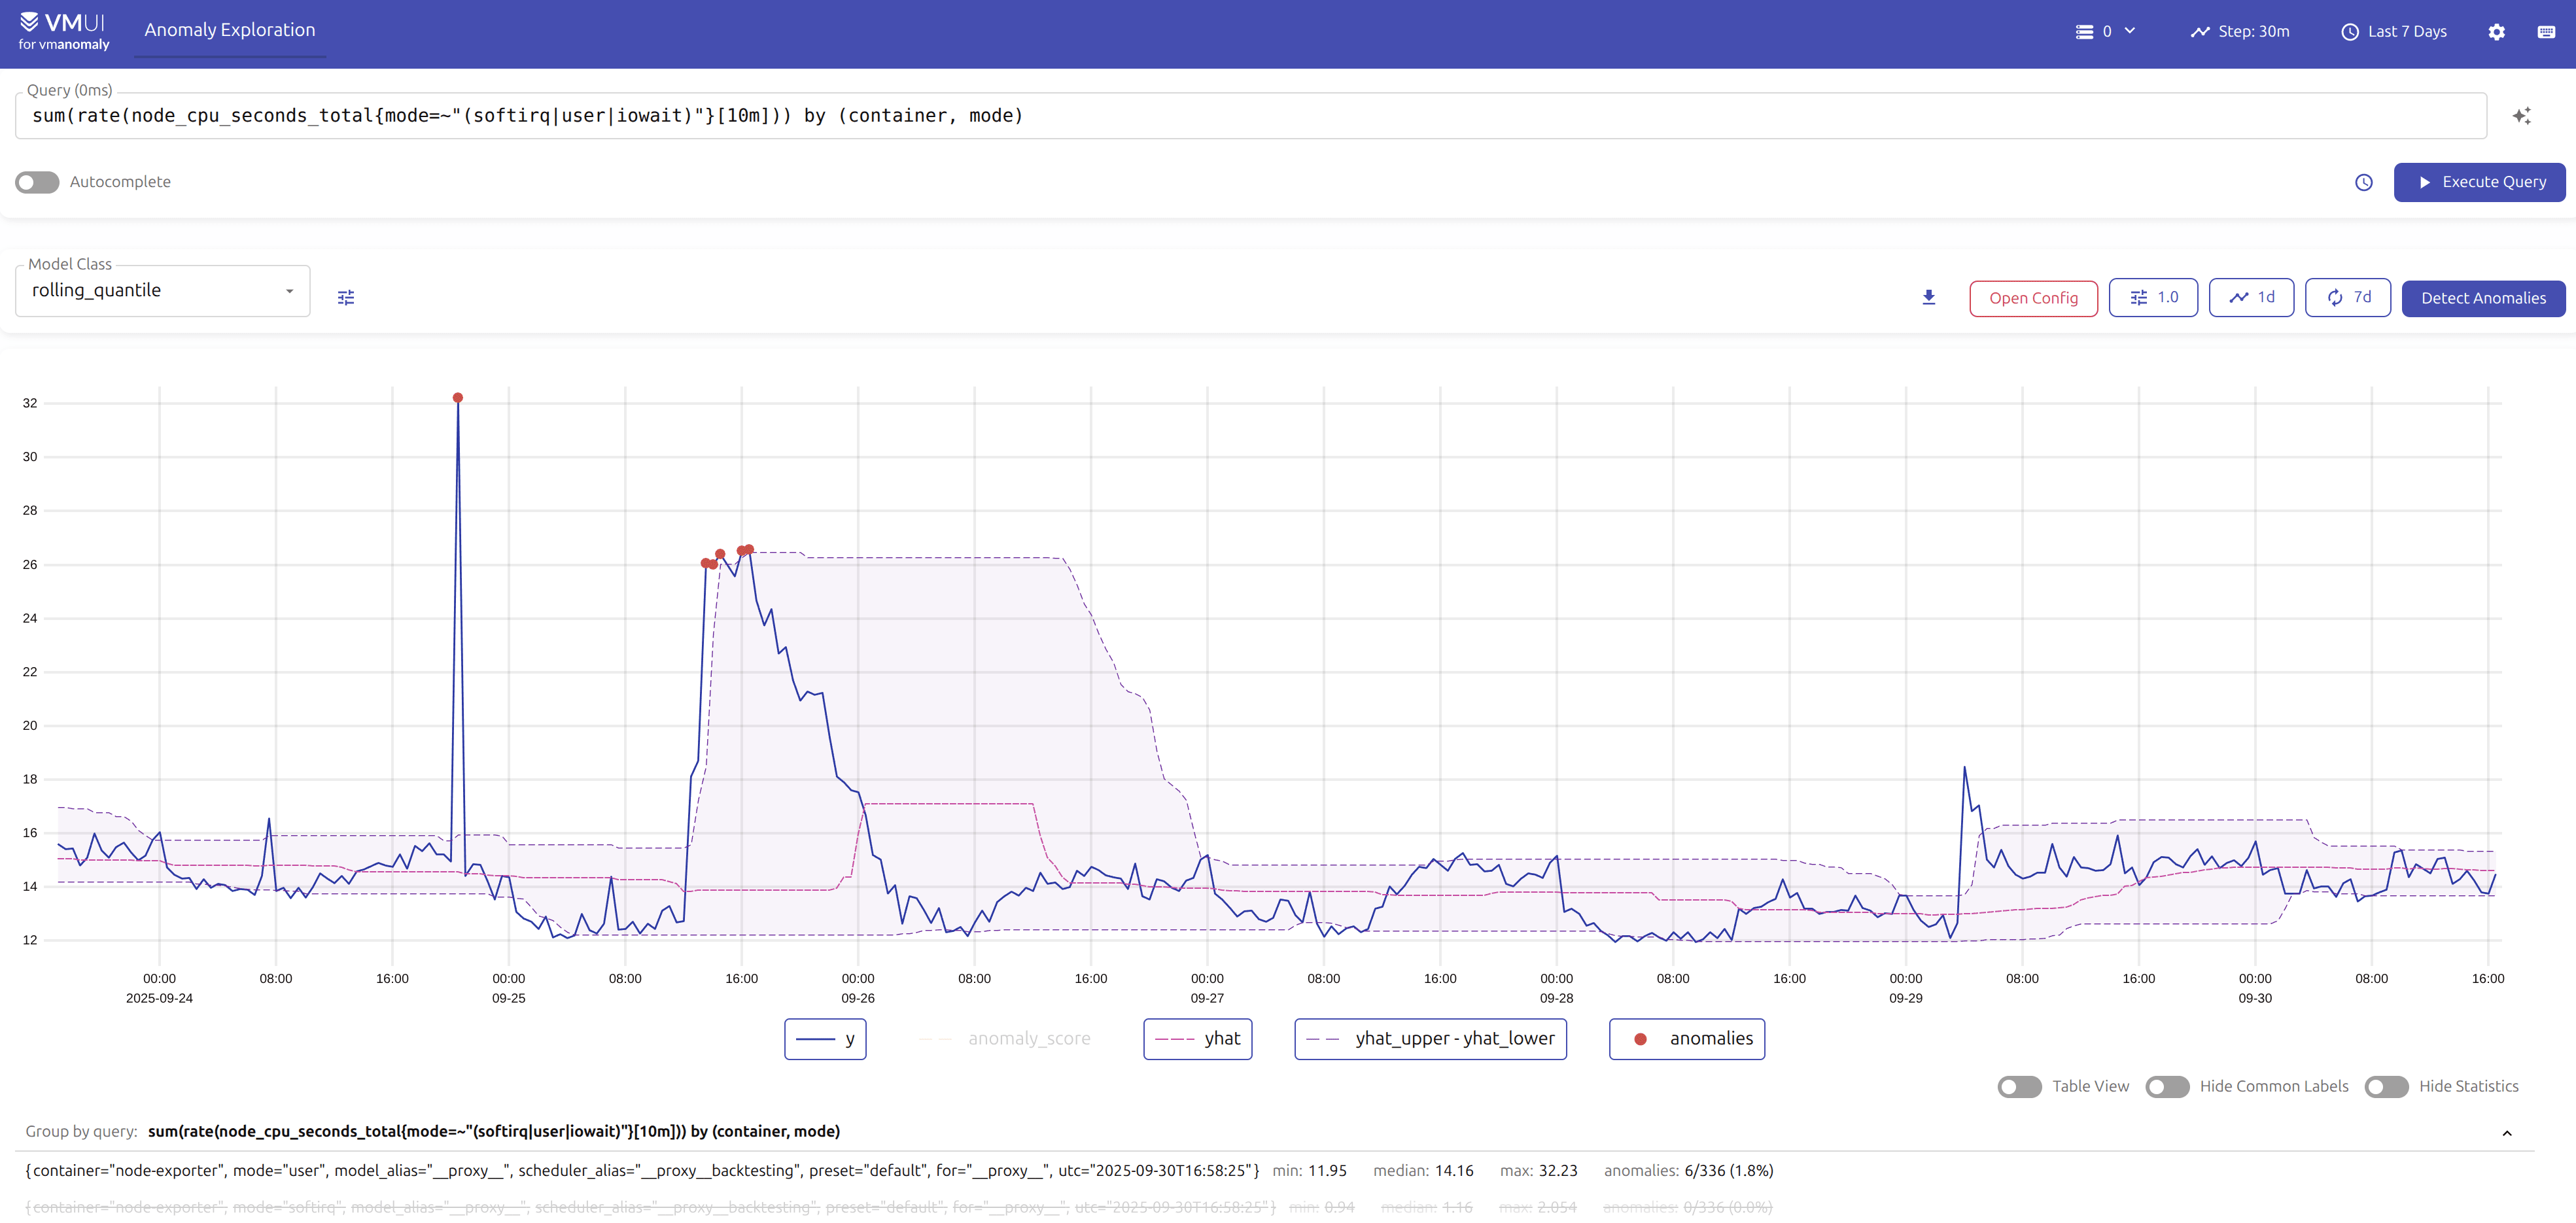The image size is (2576, 1223).
Task: Click the Open Config button
Action: tap(2032, 298)
